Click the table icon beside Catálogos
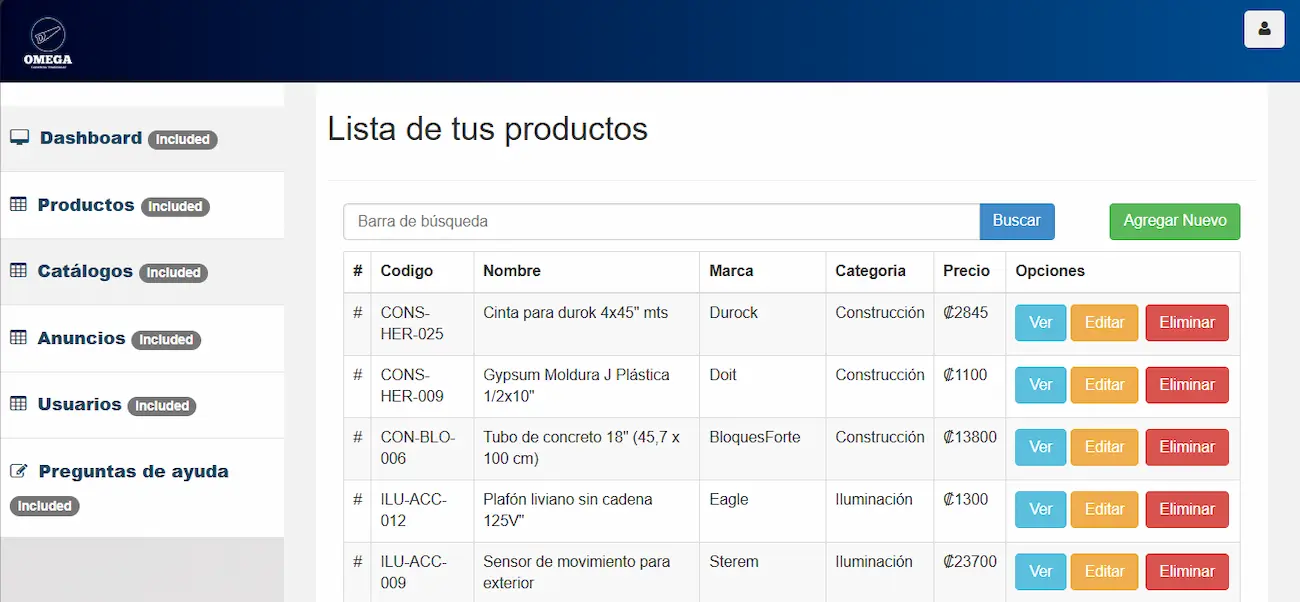 (18, 271)
